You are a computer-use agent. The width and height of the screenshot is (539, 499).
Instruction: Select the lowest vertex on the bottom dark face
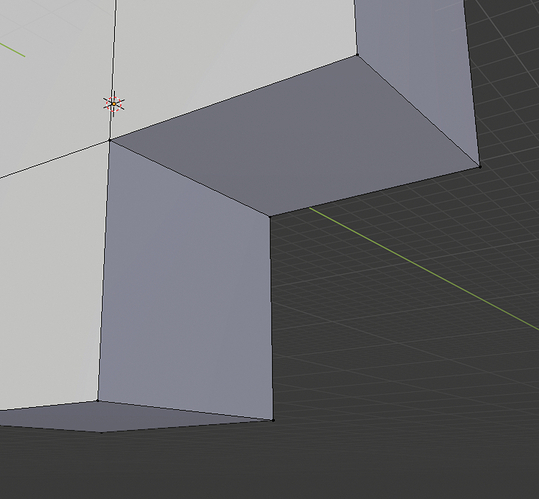click(x=101, y=432)
